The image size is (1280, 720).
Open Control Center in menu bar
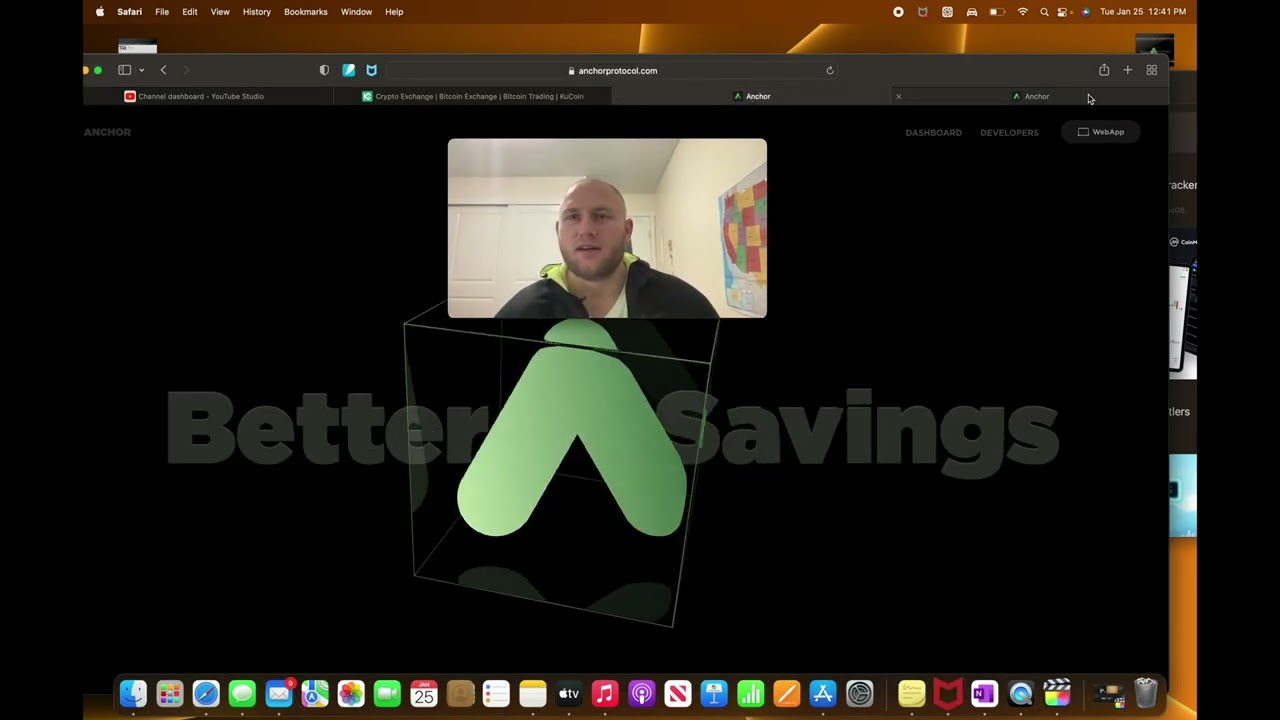click(1064, 12)
